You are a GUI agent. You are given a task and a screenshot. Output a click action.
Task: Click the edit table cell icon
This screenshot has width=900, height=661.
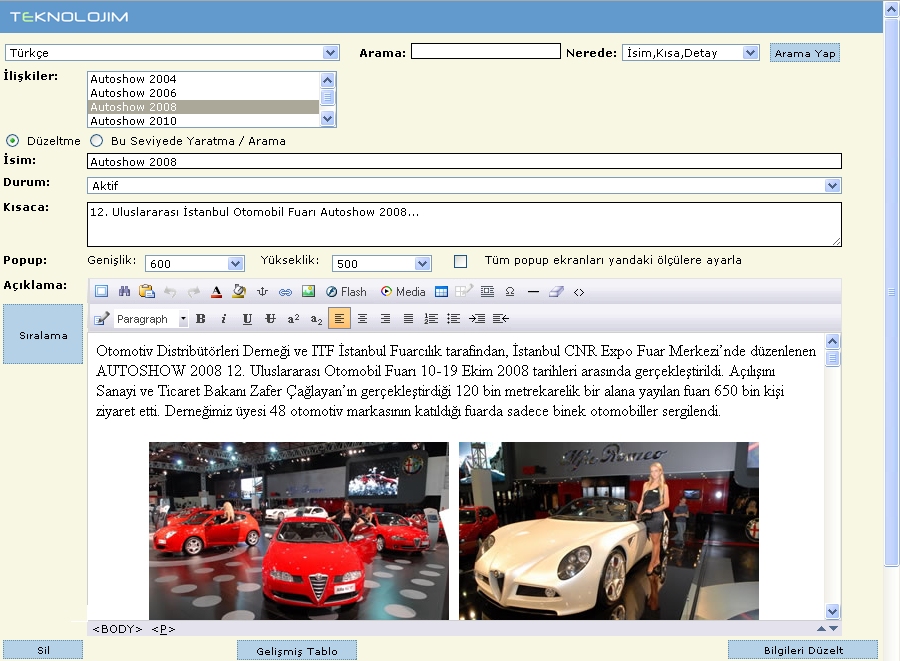coord(464,291)
